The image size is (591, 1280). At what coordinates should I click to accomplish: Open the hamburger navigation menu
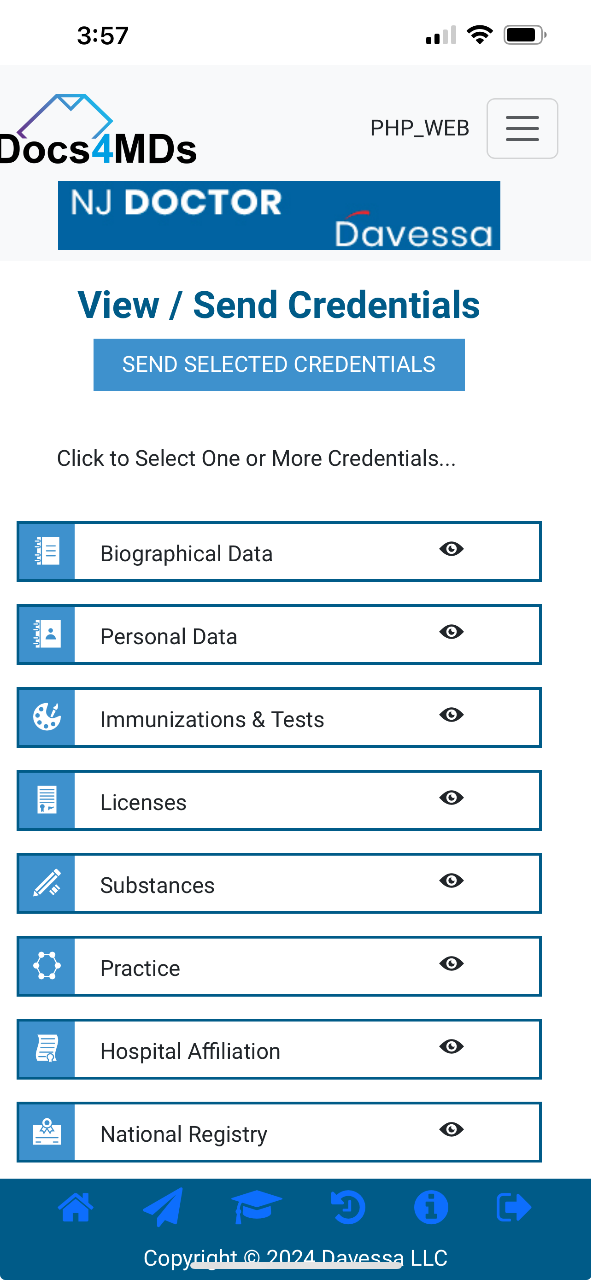(x=522, y=128)
